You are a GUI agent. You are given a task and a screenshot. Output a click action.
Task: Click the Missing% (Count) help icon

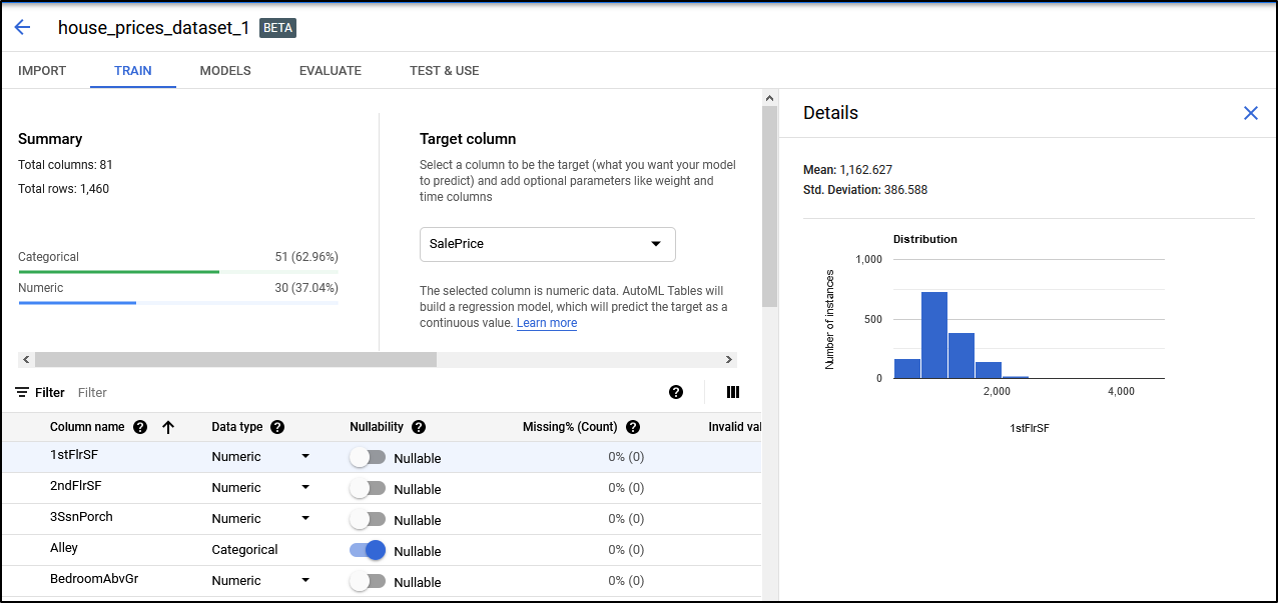(633, 427)
